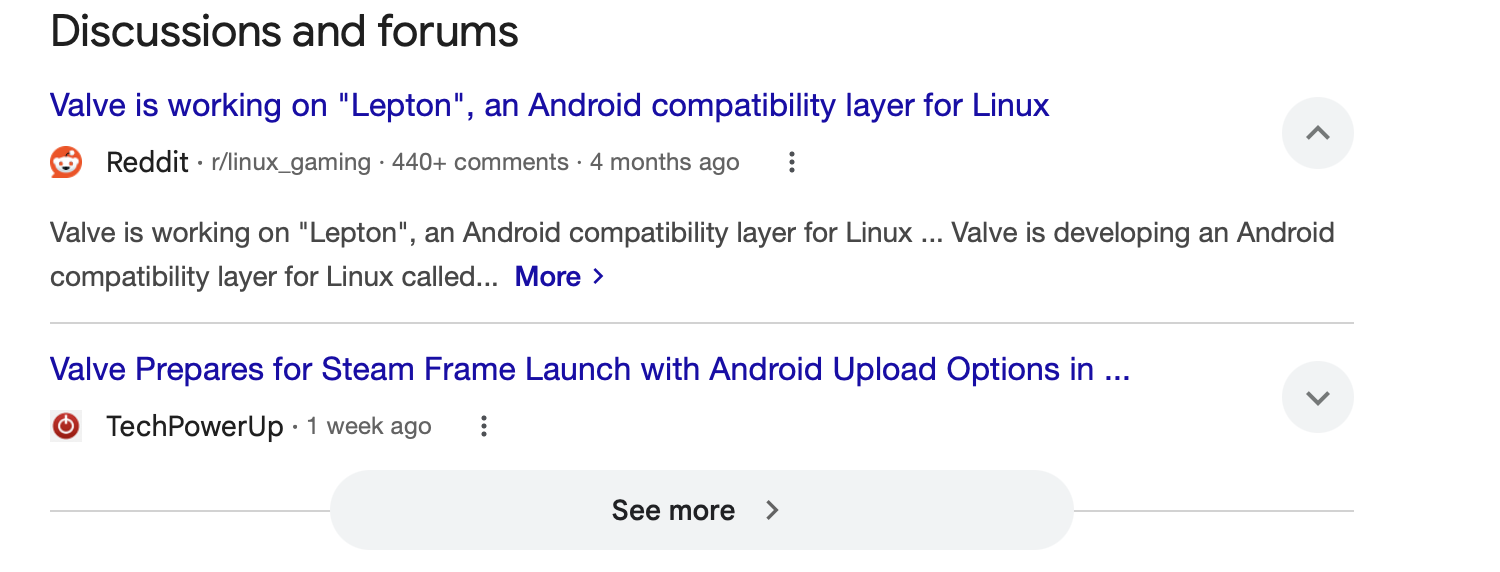
Task: Click the TechPowerUp red power favicon
Action: click(x=66, y=426)
